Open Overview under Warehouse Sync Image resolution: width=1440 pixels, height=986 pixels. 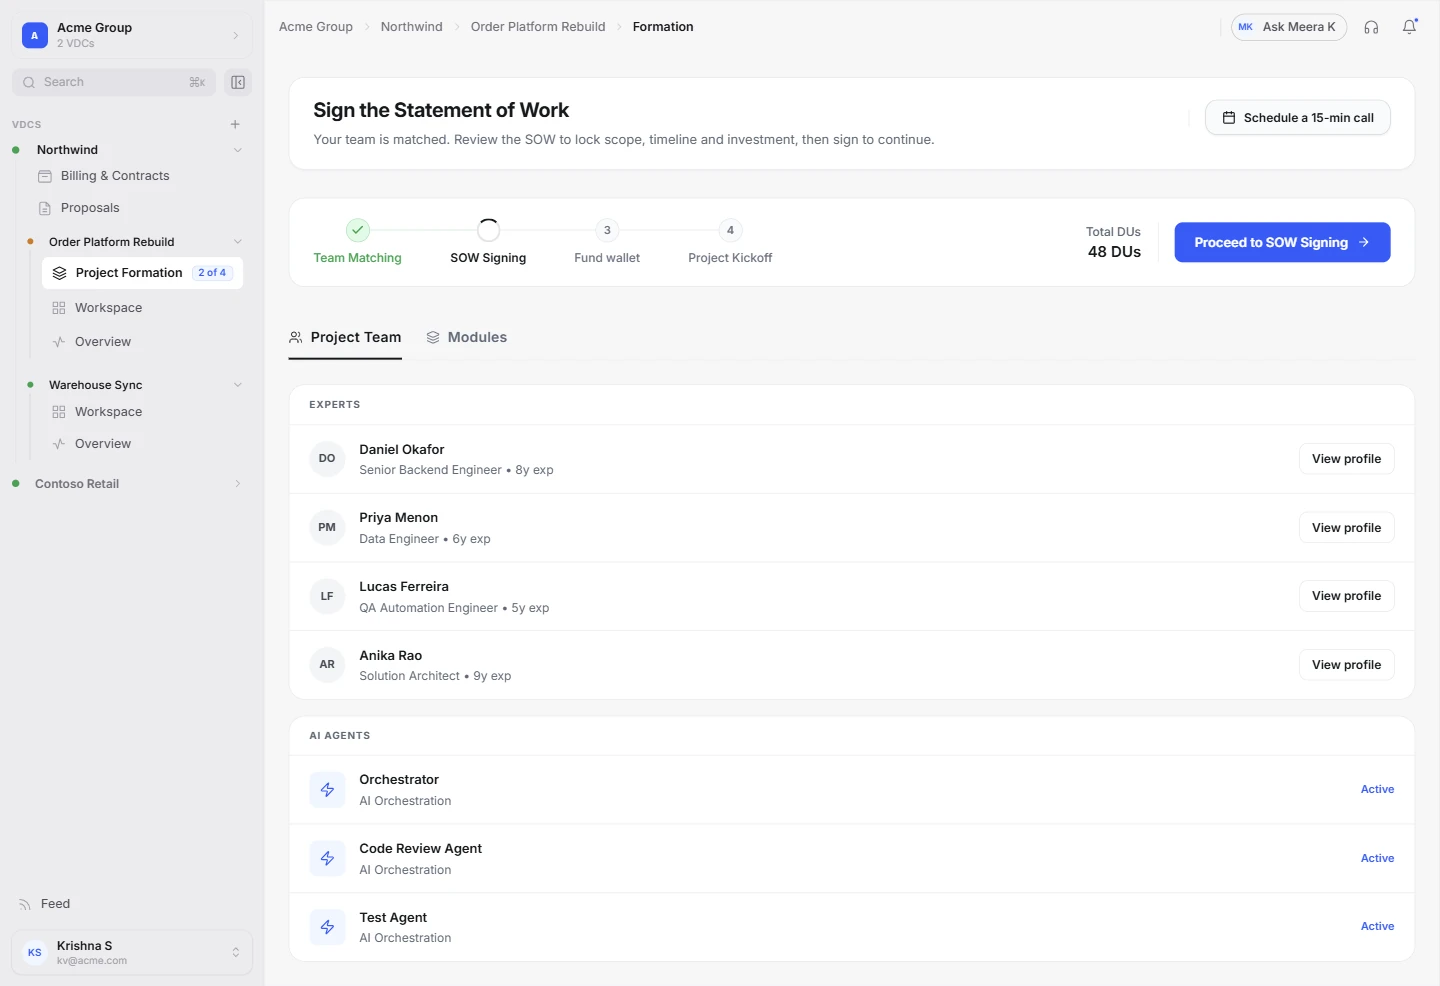pos(102,444)
